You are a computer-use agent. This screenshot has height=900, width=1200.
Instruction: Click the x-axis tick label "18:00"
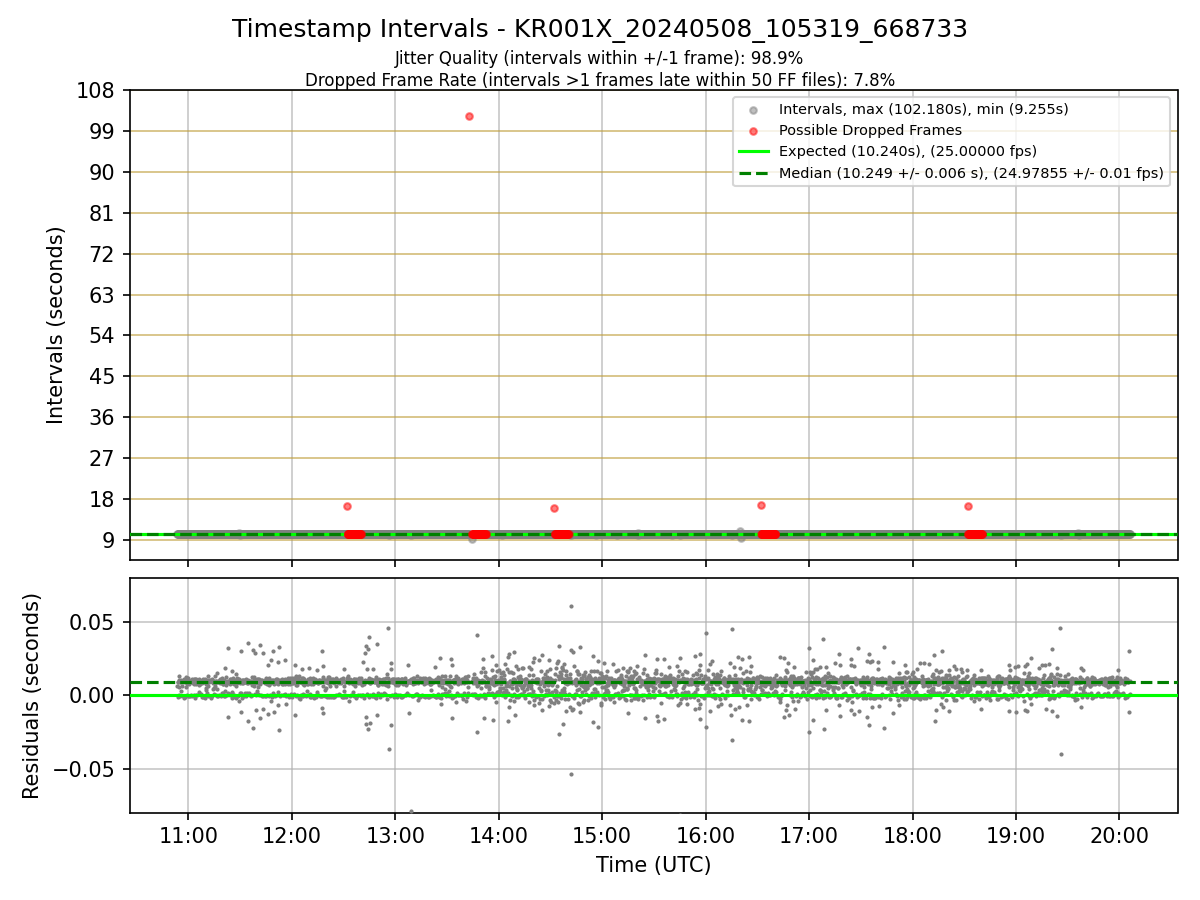[x=913, y=836]
